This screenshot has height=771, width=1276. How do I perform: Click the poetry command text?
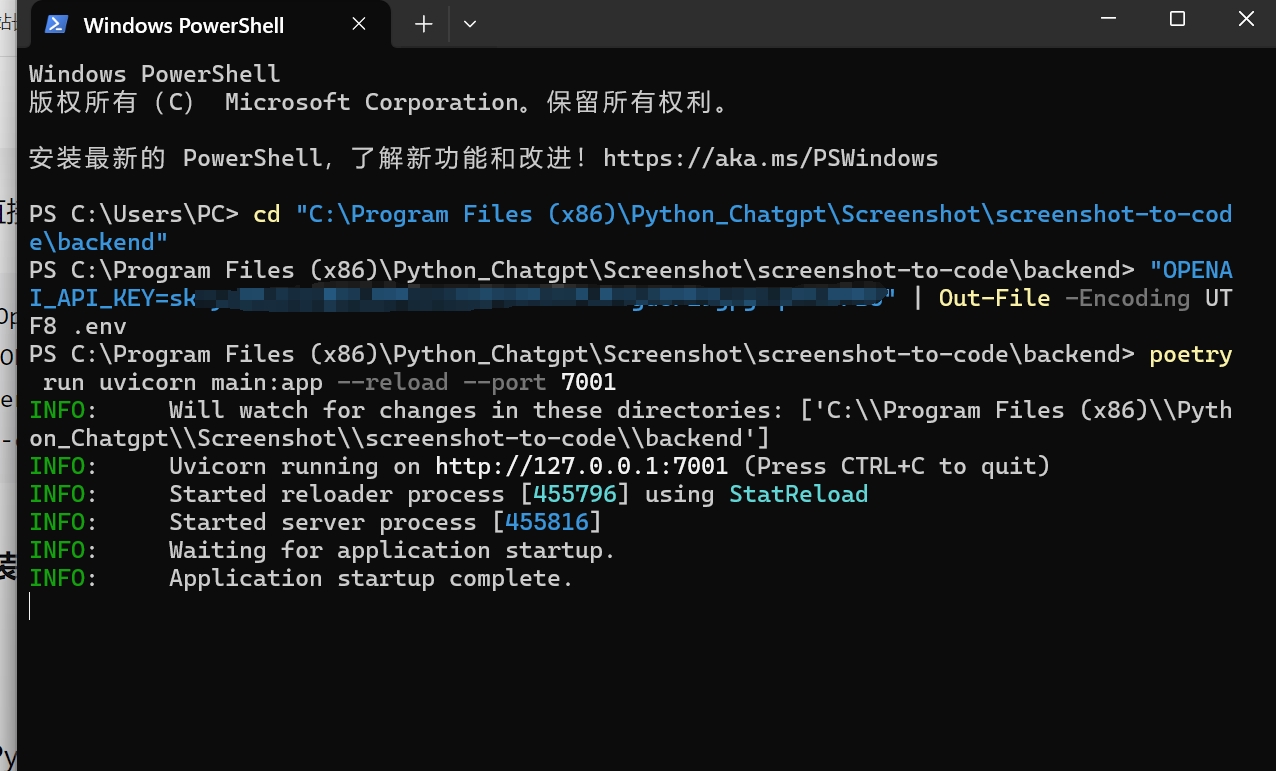(x=1190, y=353)
